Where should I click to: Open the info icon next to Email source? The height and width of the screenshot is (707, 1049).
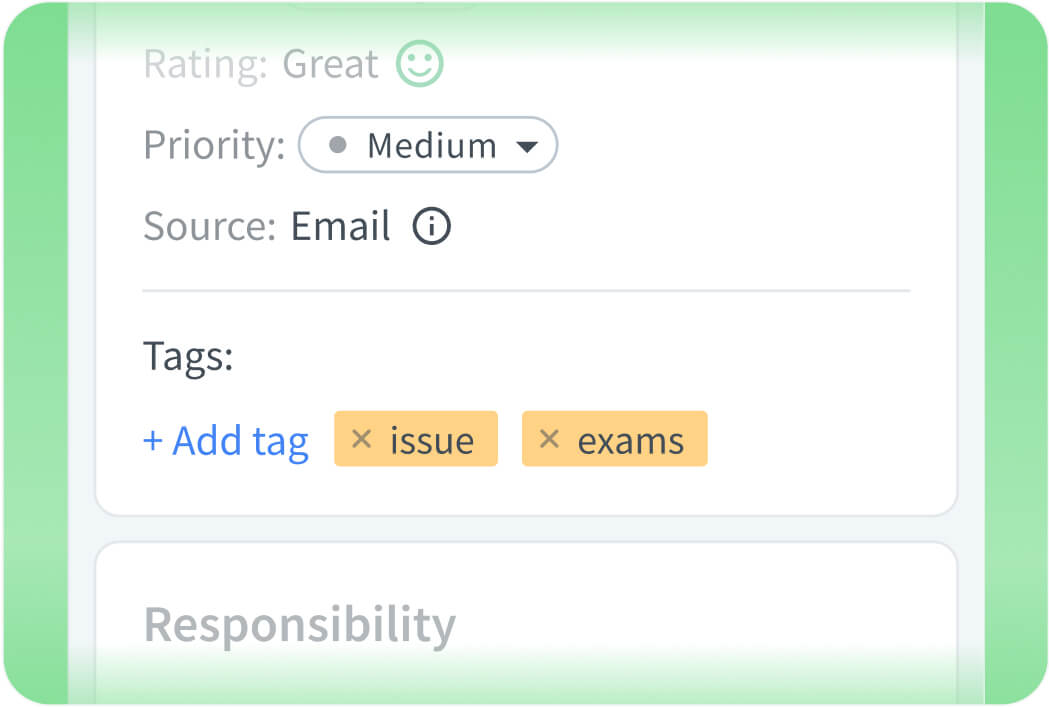point(432,226)
